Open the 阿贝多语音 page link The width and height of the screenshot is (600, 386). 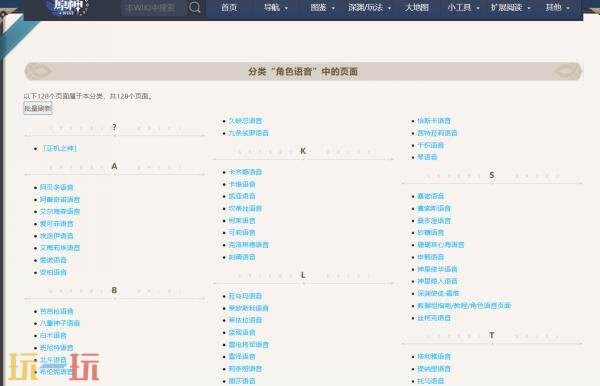(56, 187)
